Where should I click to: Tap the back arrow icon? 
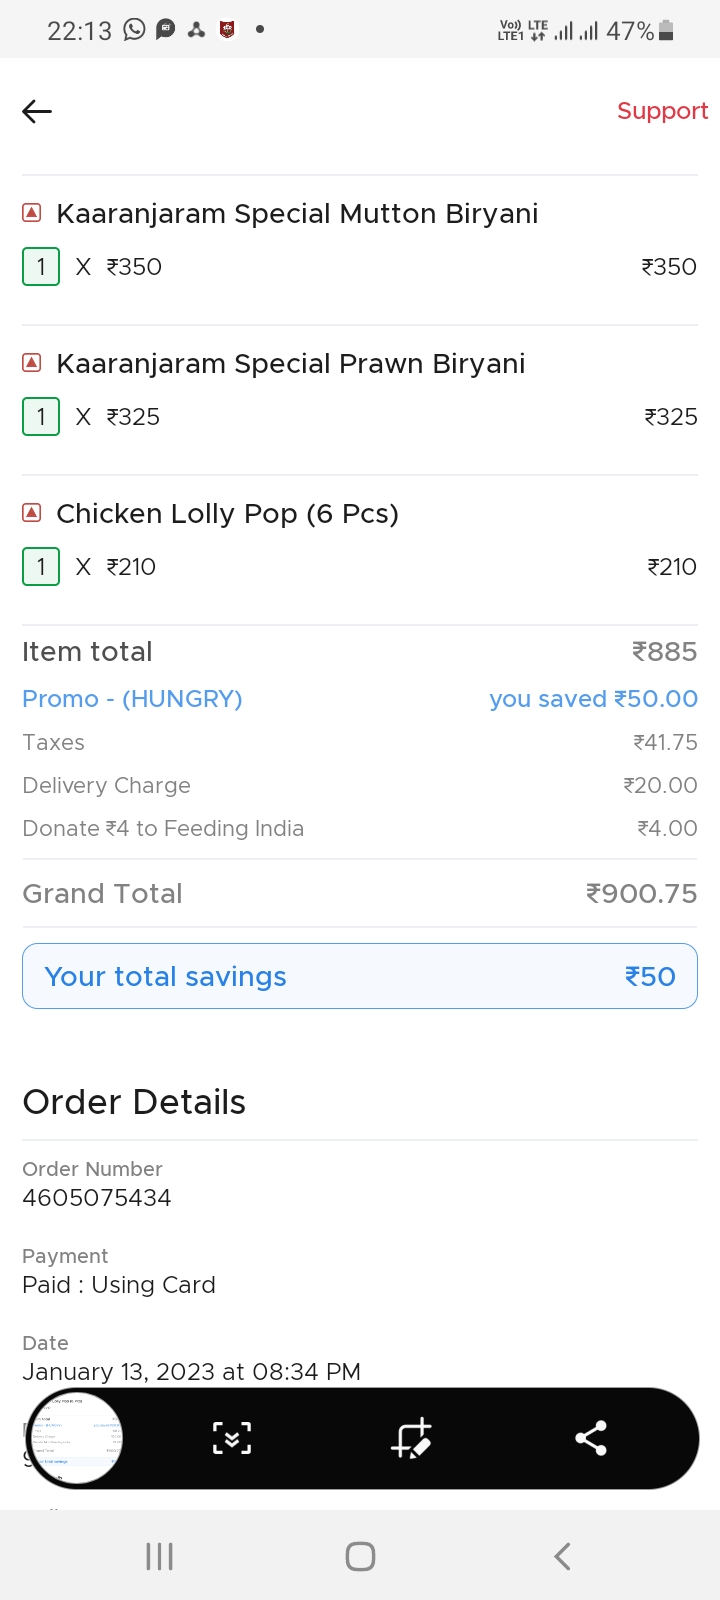pos(37,111)
